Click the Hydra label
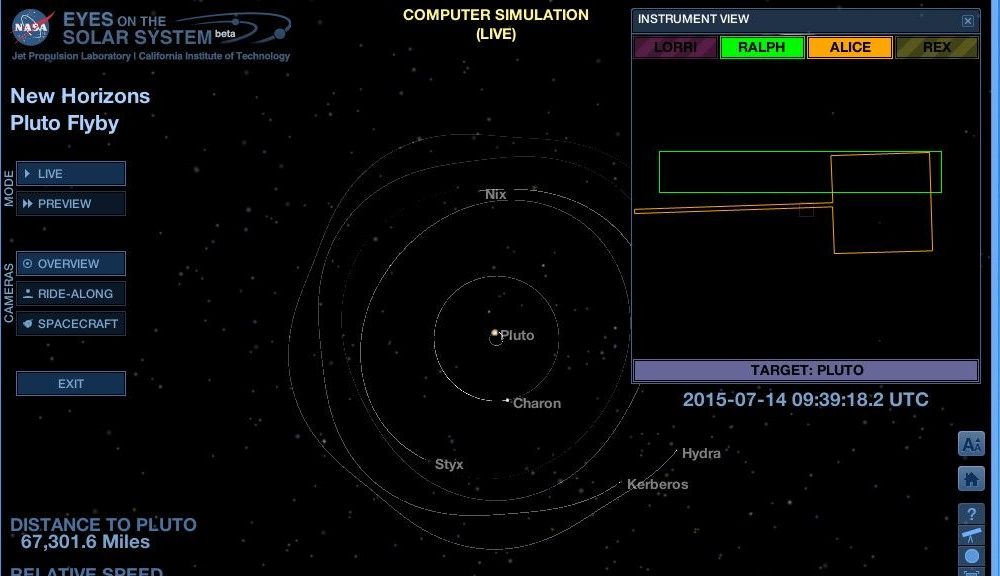1000x576 pixels. (701, 453)
